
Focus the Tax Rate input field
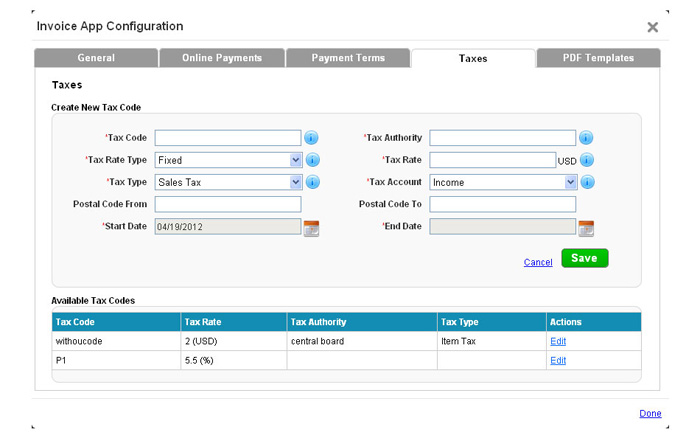pos(492,160)
